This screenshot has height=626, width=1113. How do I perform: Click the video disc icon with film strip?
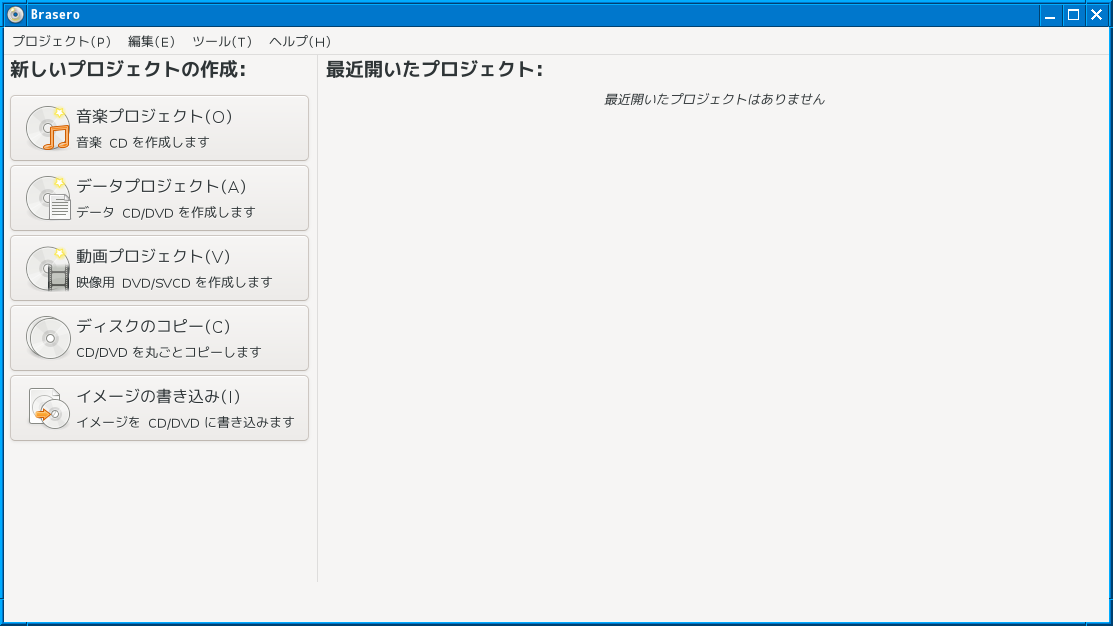tap(48, 268)
